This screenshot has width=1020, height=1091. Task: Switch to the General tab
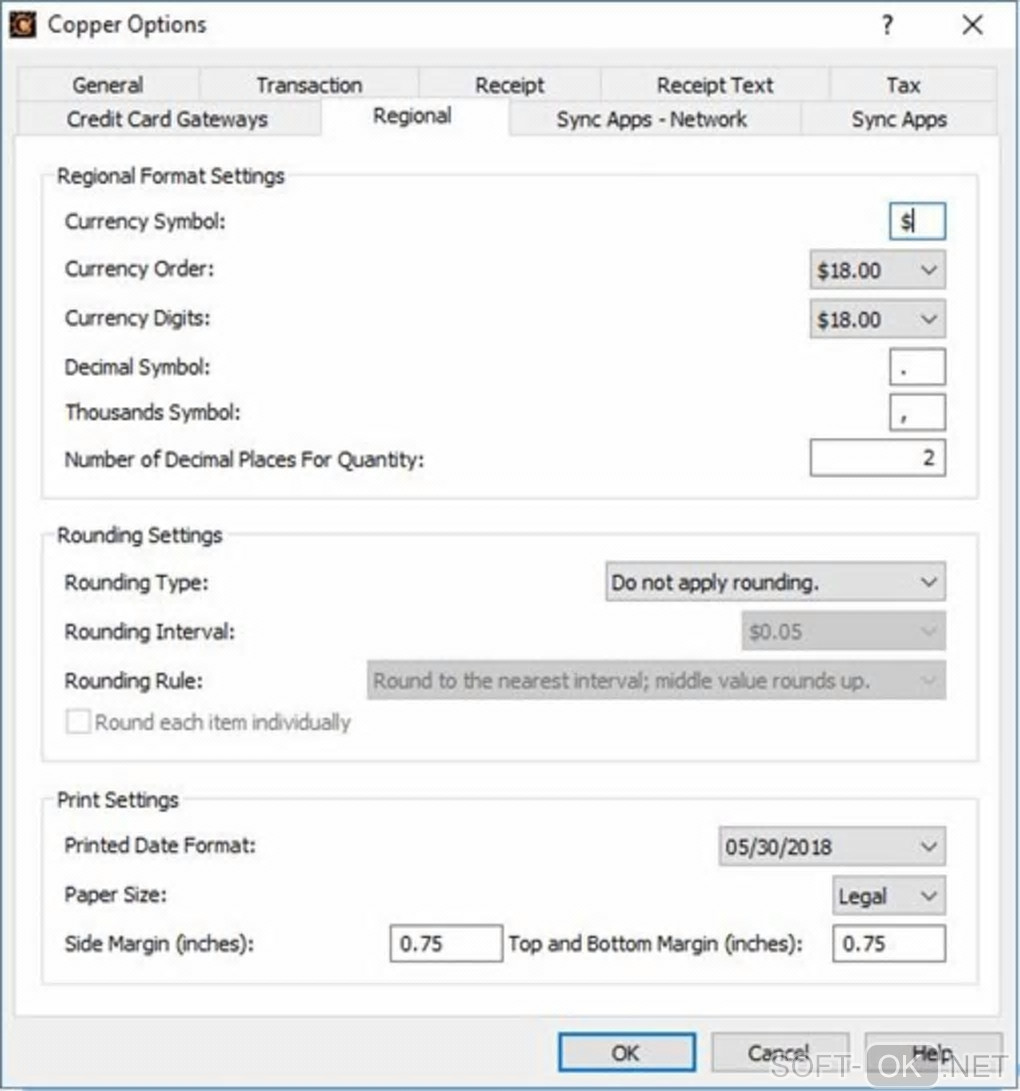108,85
